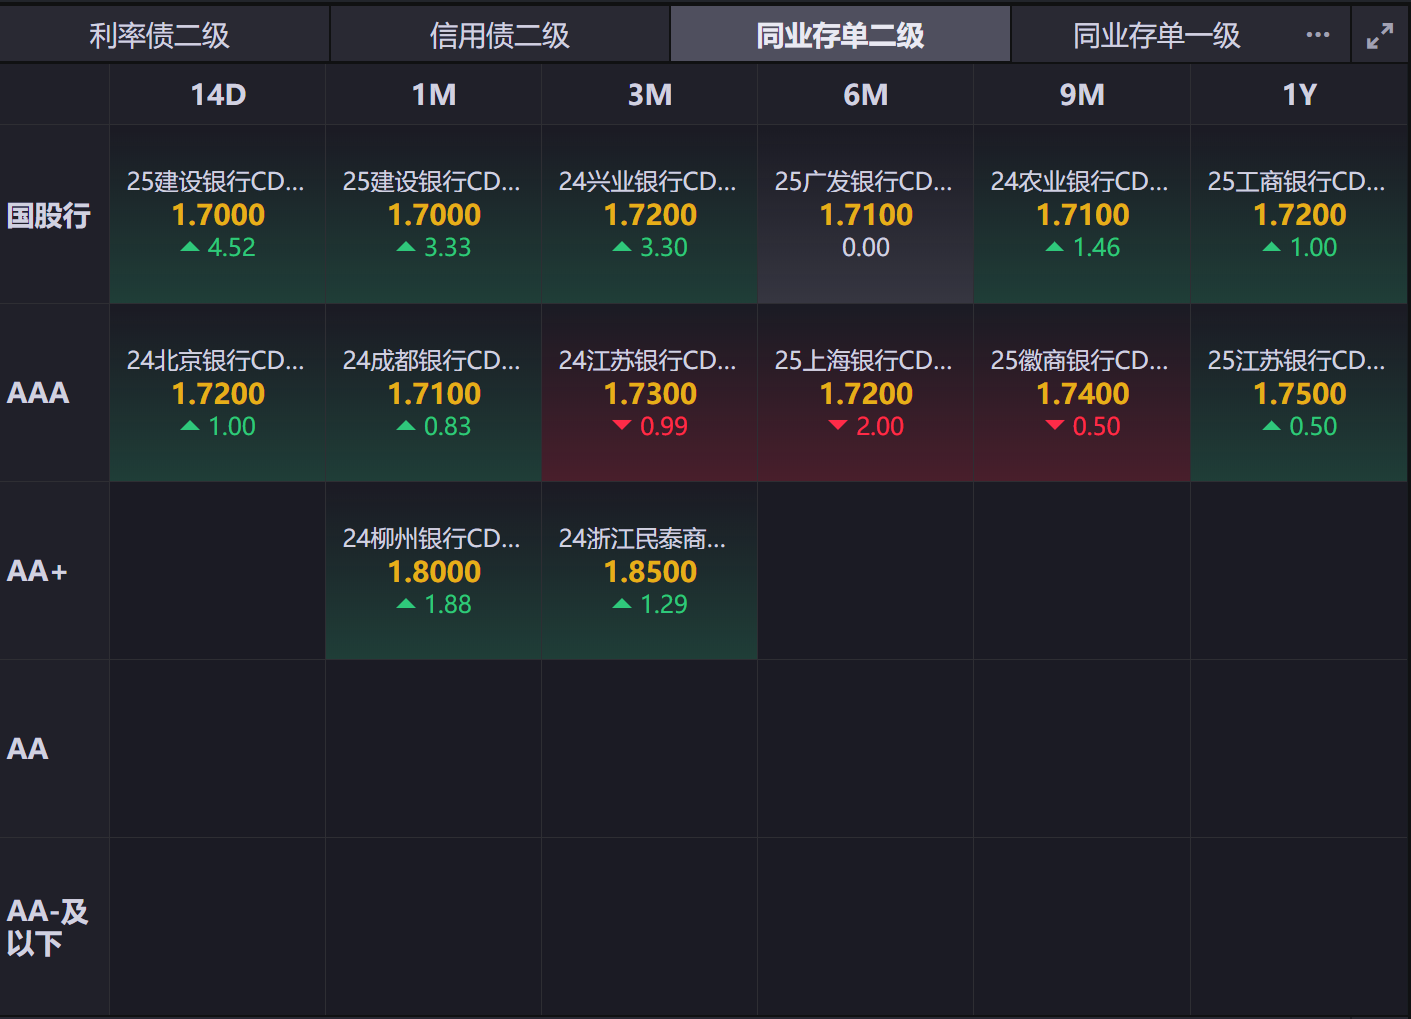1411x1019 pixels.
Task: Click the 14D column header
Action: (218, 95)
